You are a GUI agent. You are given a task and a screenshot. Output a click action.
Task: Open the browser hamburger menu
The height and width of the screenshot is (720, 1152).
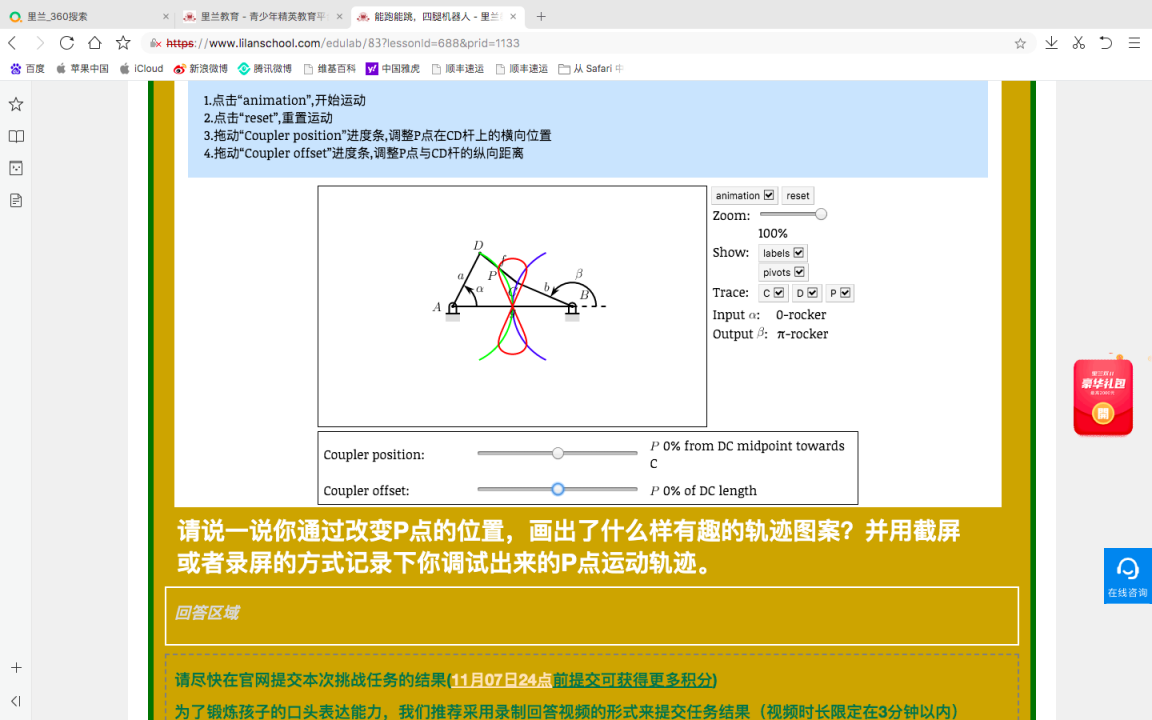click(x=1134, y=43)
